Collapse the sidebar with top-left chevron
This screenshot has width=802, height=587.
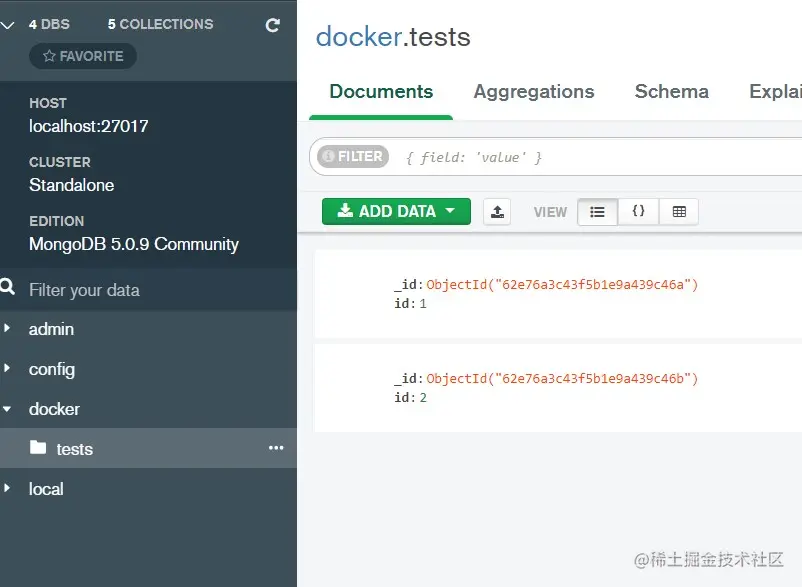pyautogui.click(x=9, y=25)
